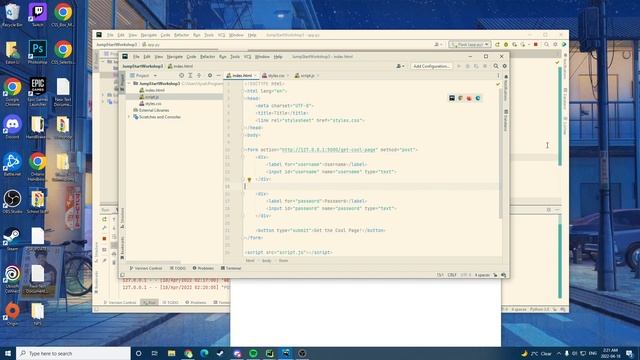This screenshot has width=640, height=360.
Task: Open Version Control tab in back window
Action: pos(120,302)
